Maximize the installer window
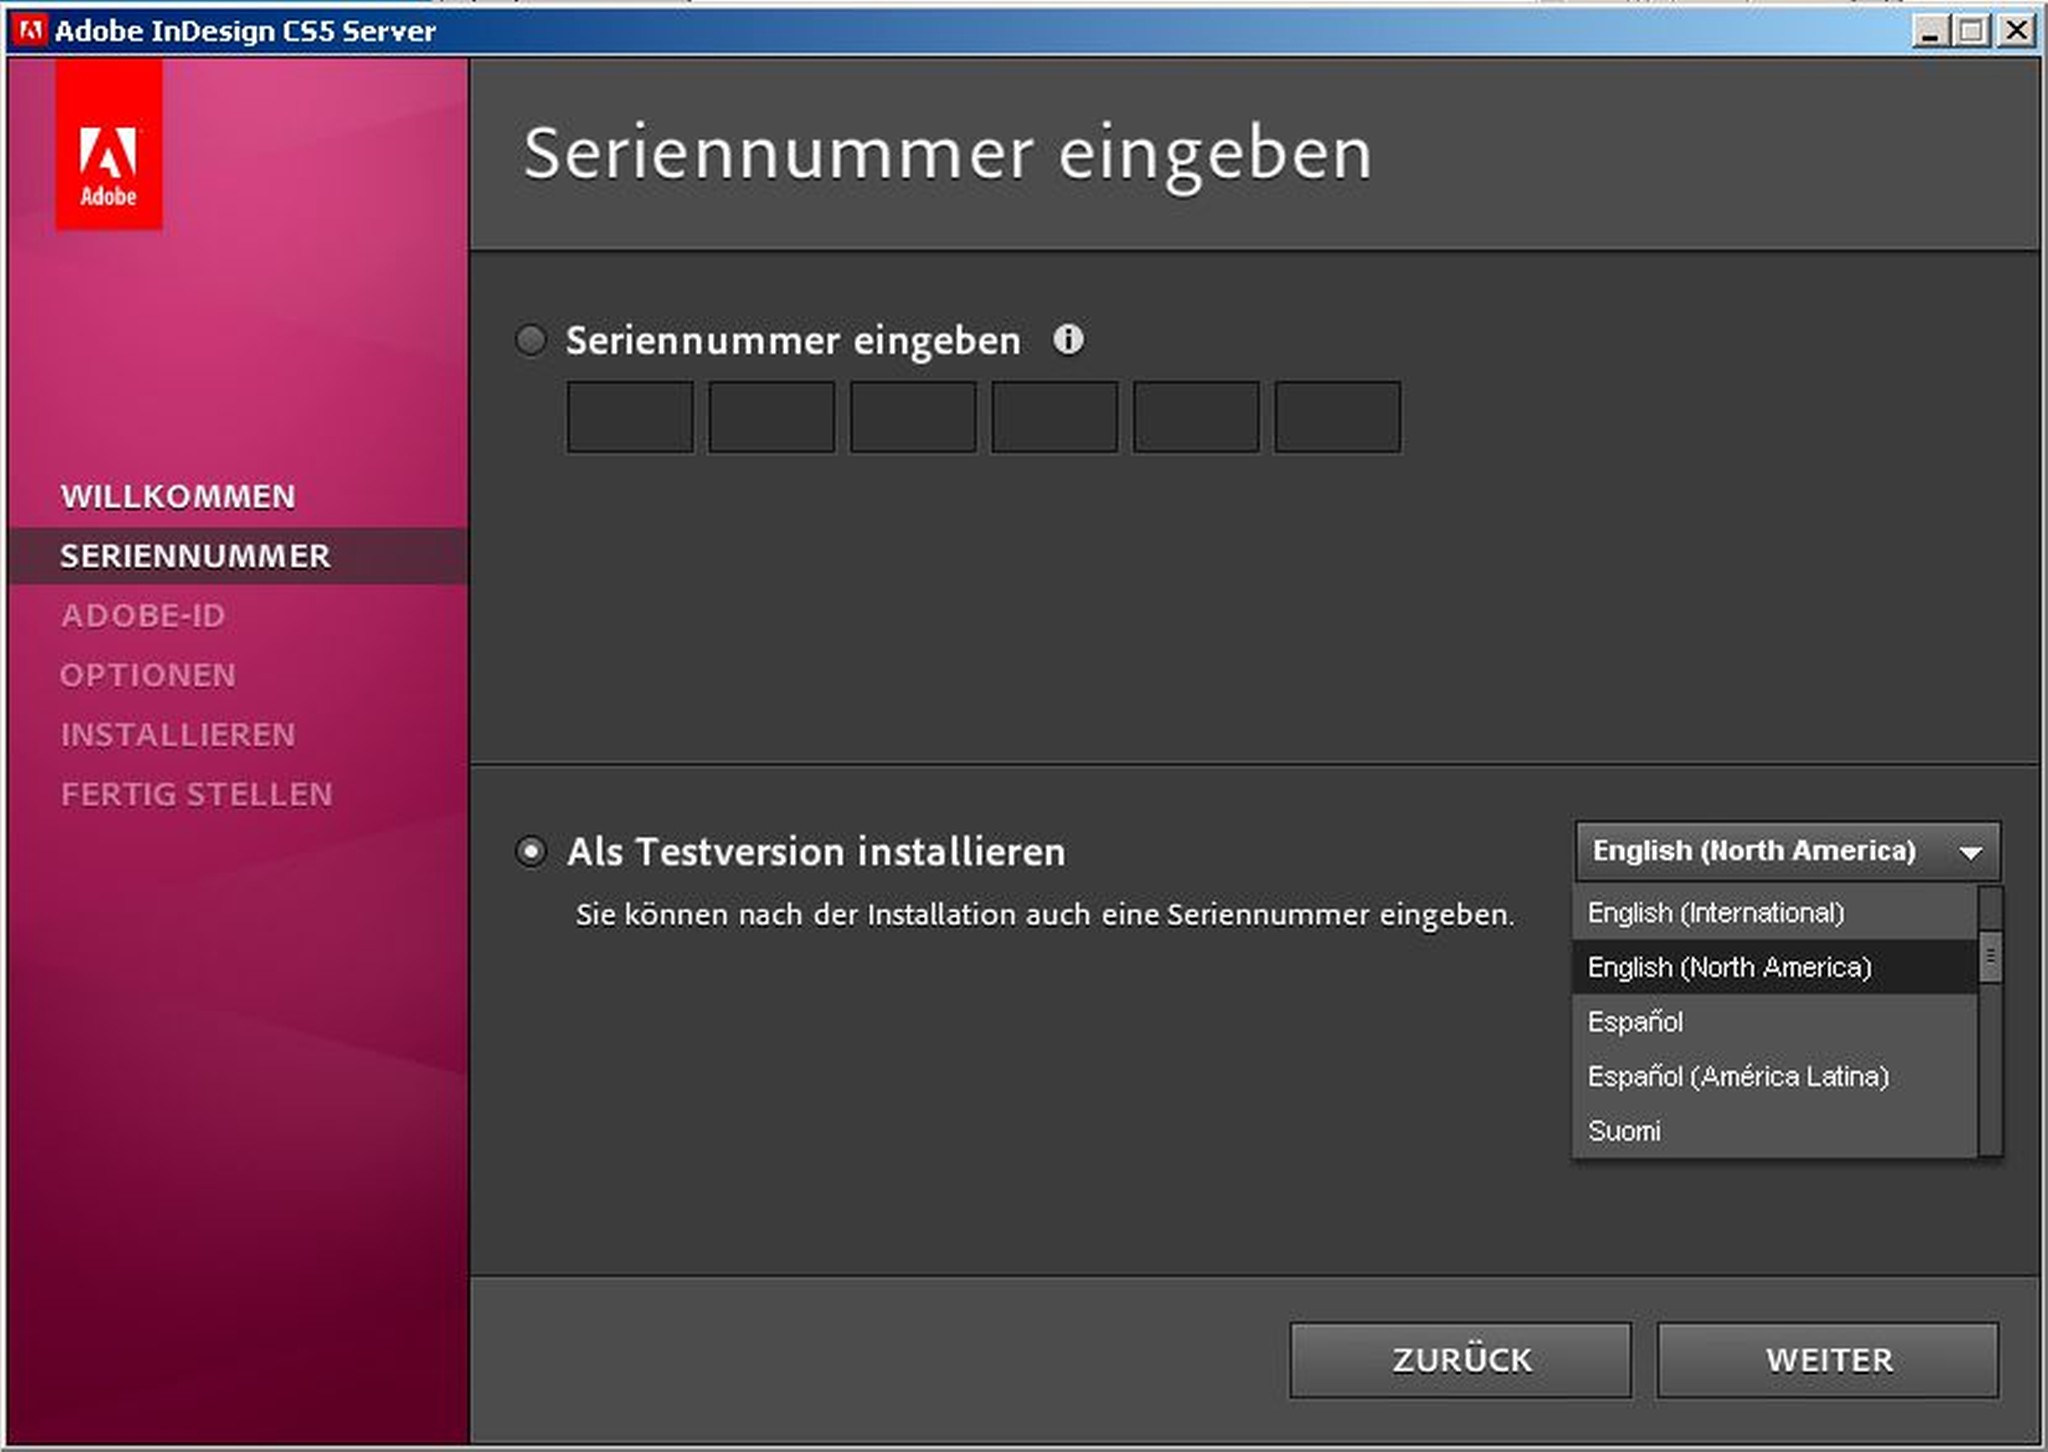2048x1452 pixels. point(1972,30)
